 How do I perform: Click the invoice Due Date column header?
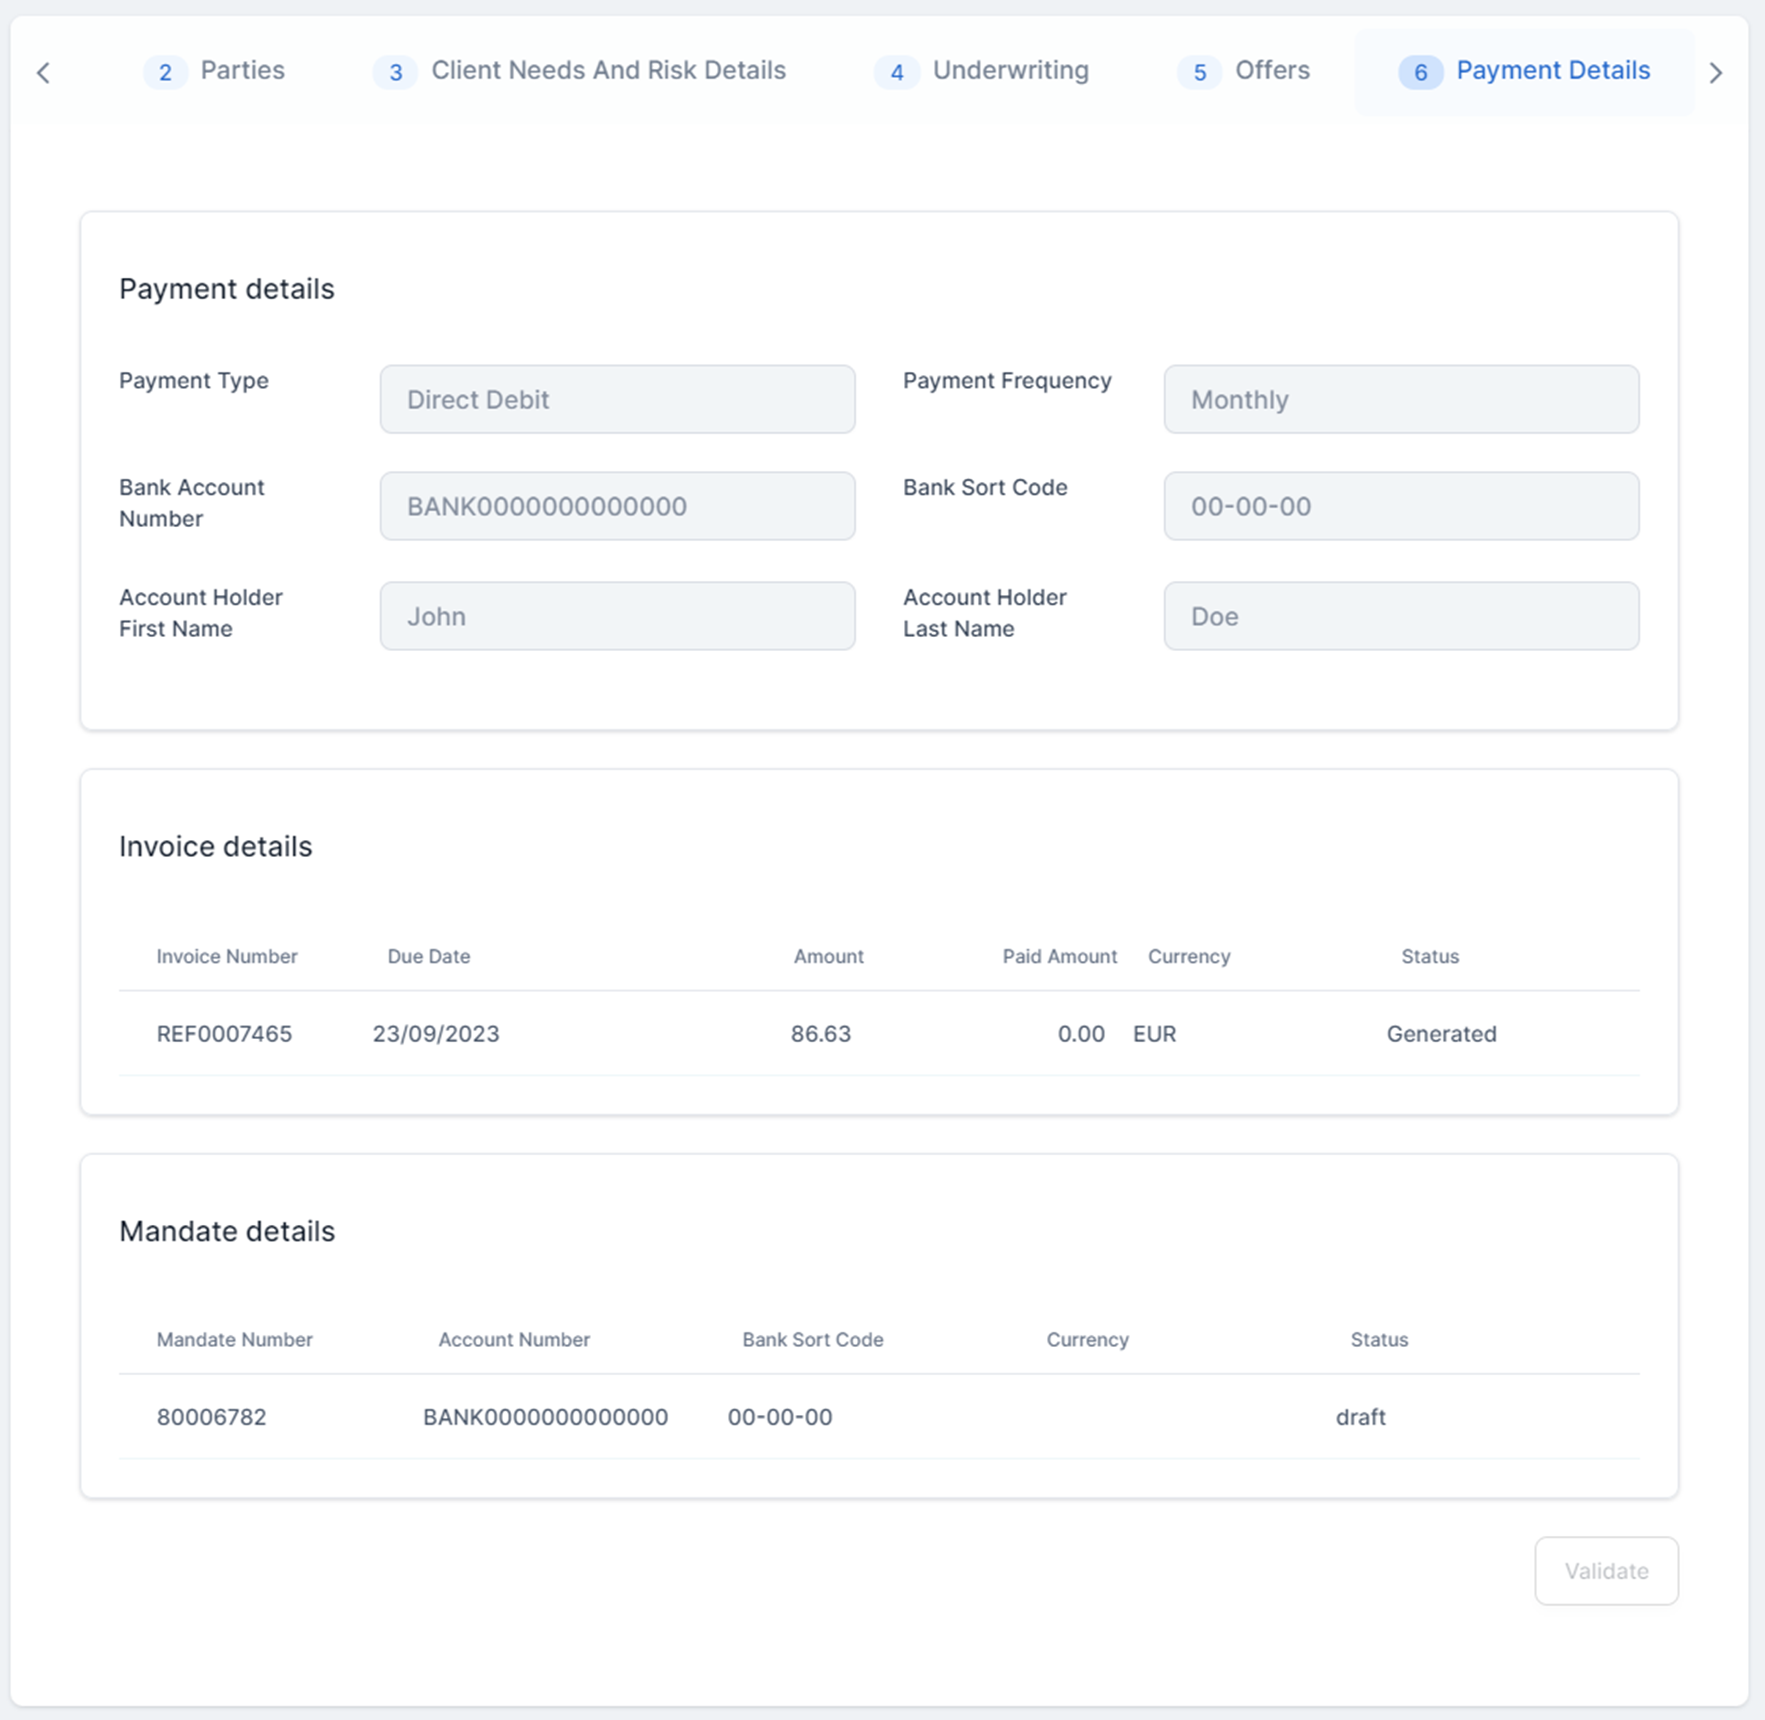428,957
